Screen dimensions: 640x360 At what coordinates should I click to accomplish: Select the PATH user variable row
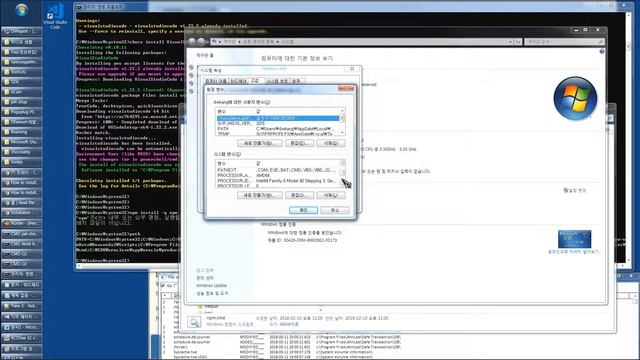[x=278, y=129]
